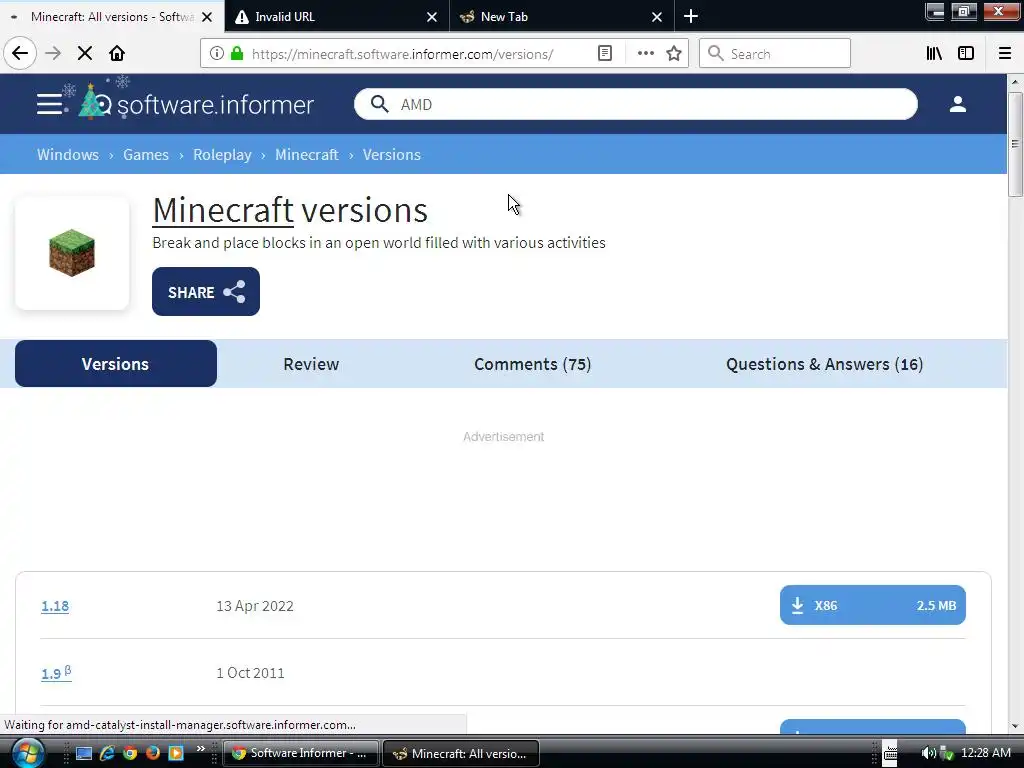The height and width of the screenshot is (768, 1024).
Task: Open version 1.9 beta link
Action: (56, 673)
